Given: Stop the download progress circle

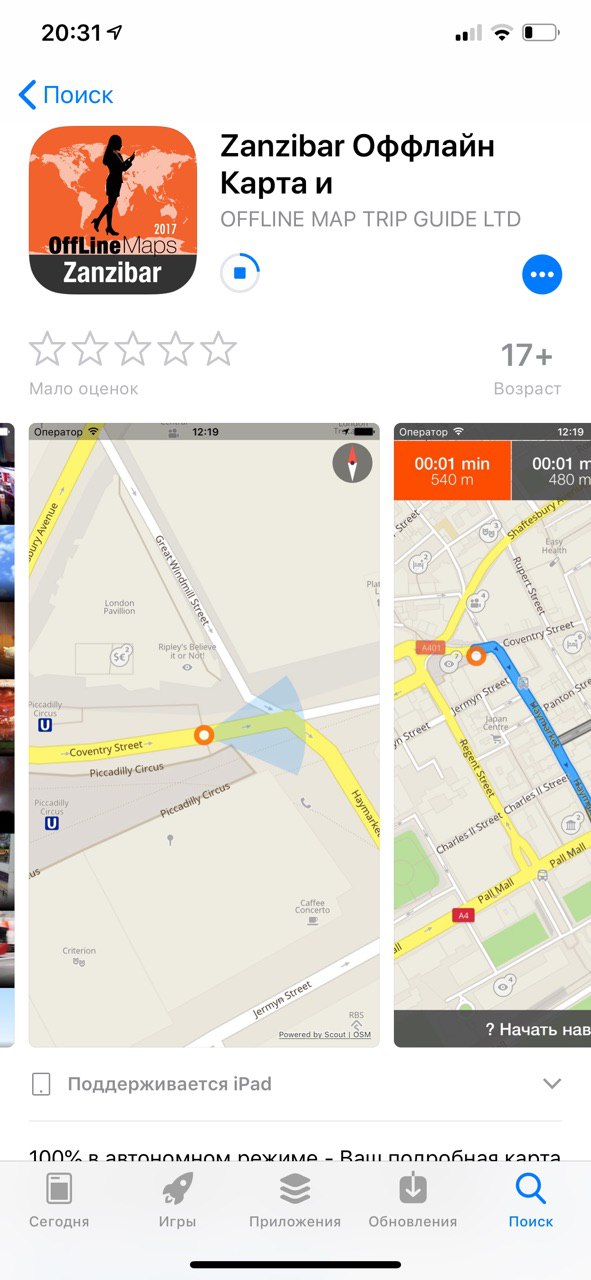Looking at the screenshot, I should pyautogui.click(x=240, y=273).
